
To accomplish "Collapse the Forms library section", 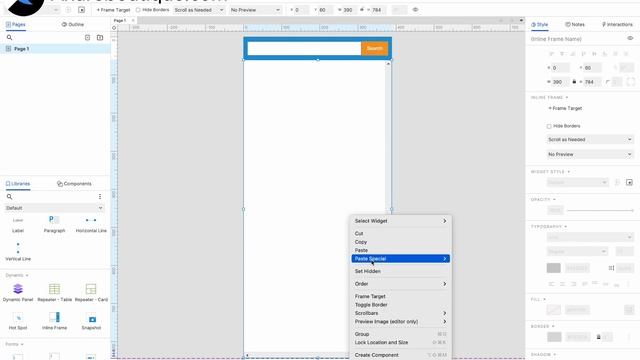I will pyautogui.click(x=14, y=344).
